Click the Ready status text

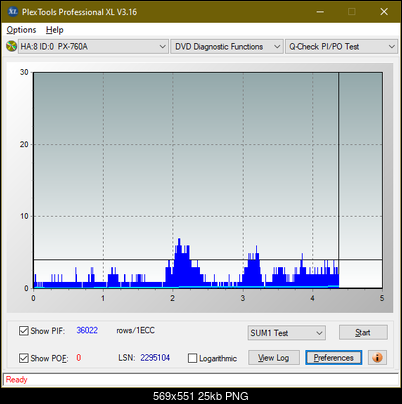(x=16, y=379)
